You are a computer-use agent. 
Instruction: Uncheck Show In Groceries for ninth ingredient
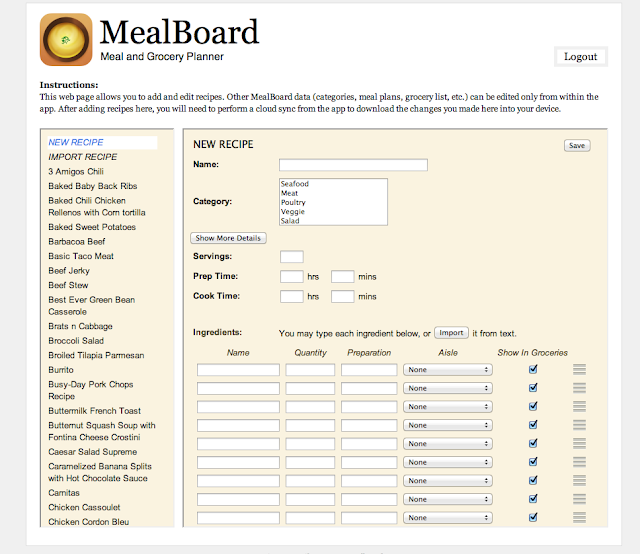point(533,517)
